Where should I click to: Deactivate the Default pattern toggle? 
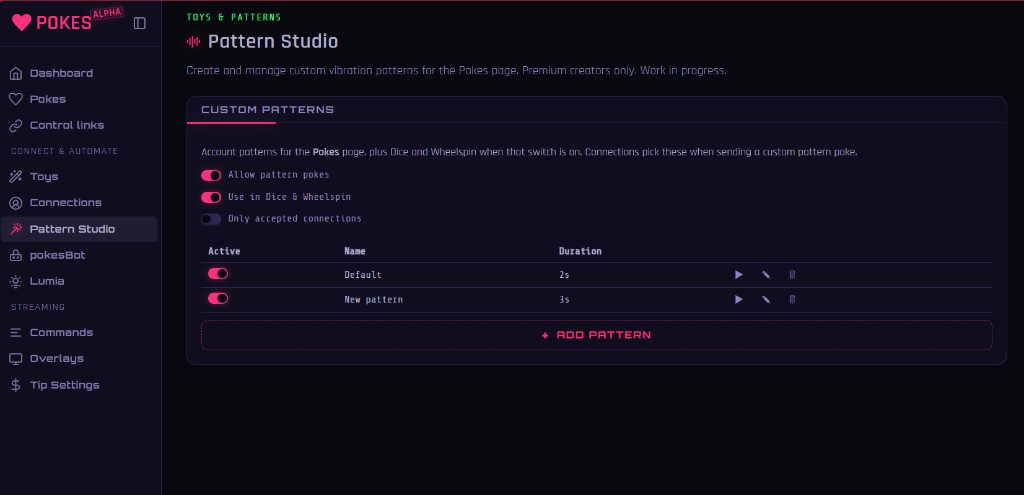218,274
